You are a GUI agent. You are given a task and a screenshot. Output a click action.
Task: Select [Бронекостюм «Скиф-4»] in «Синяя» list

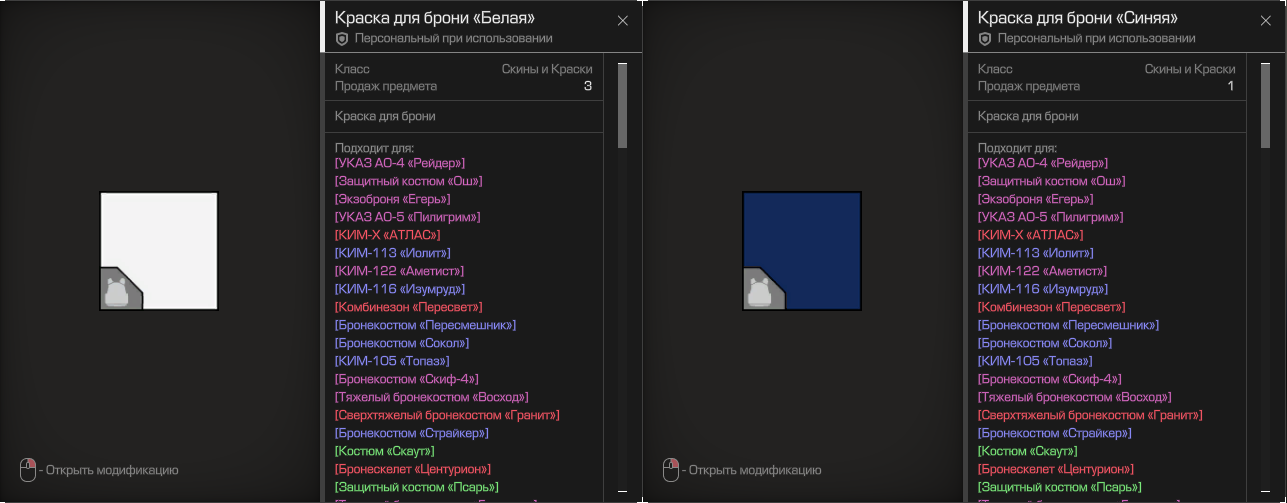coord(1050,379)
